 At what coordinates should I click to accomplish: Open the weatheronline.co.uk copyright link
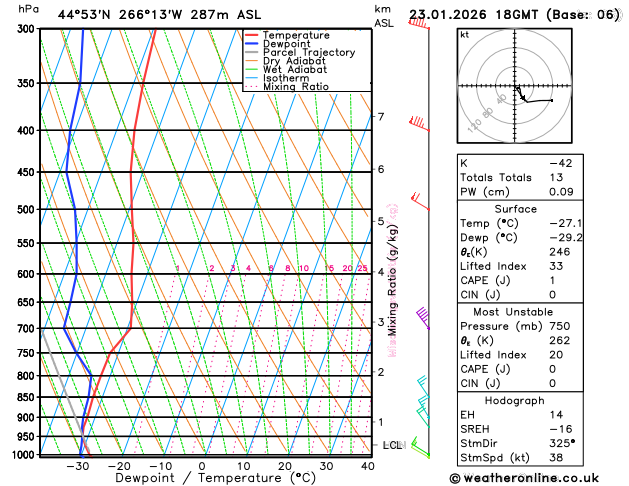point(525,478)
